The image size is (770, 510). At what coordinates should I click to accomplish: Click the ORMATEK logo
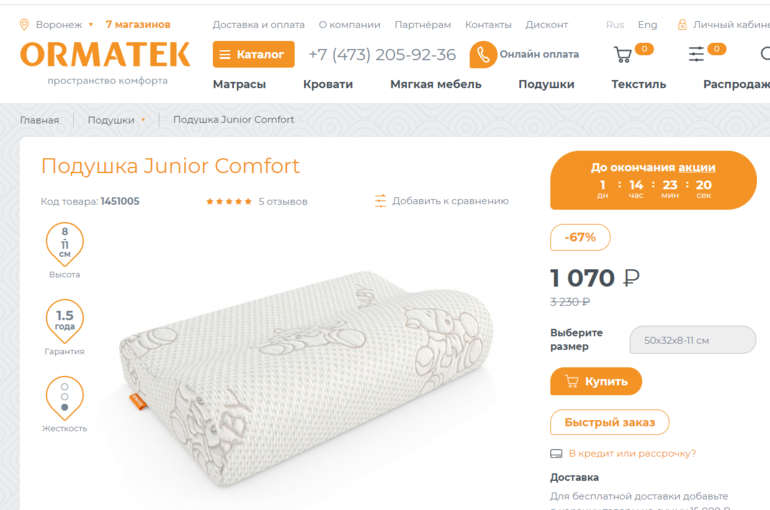105,54
